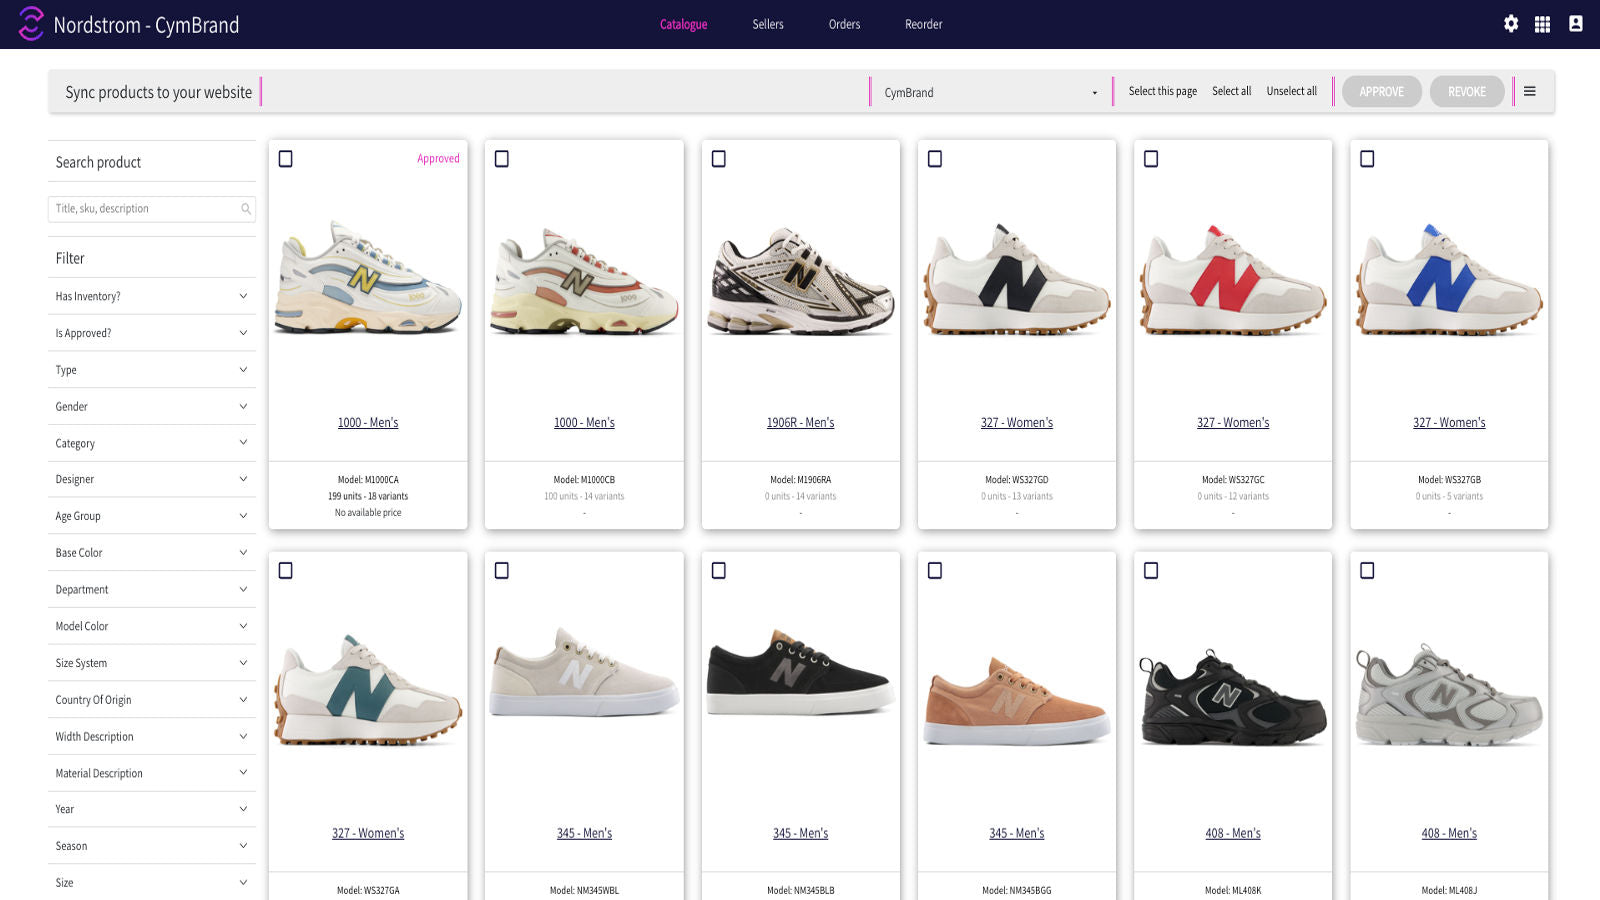Image resolution: width=1600 pixels, height=900 pixels.
Task: Expand the Gender filter
Action: [152, 406]
